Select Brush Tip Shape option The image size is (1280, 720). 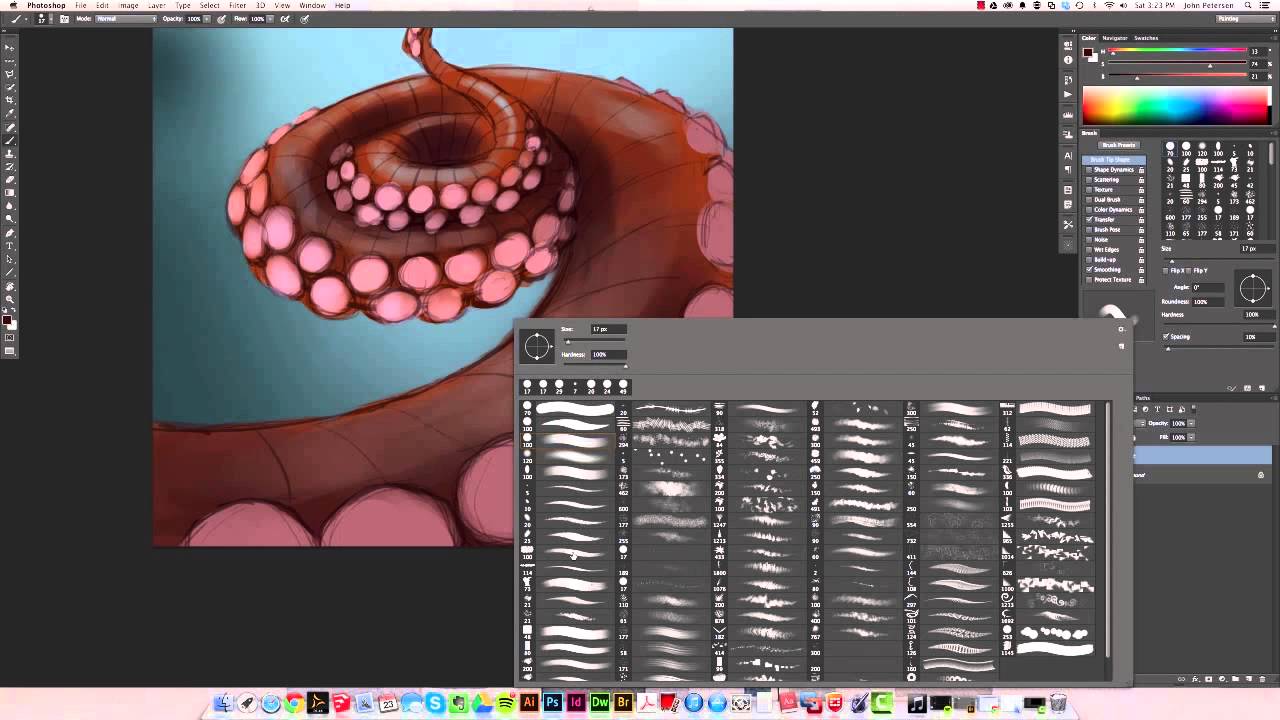1112,160
